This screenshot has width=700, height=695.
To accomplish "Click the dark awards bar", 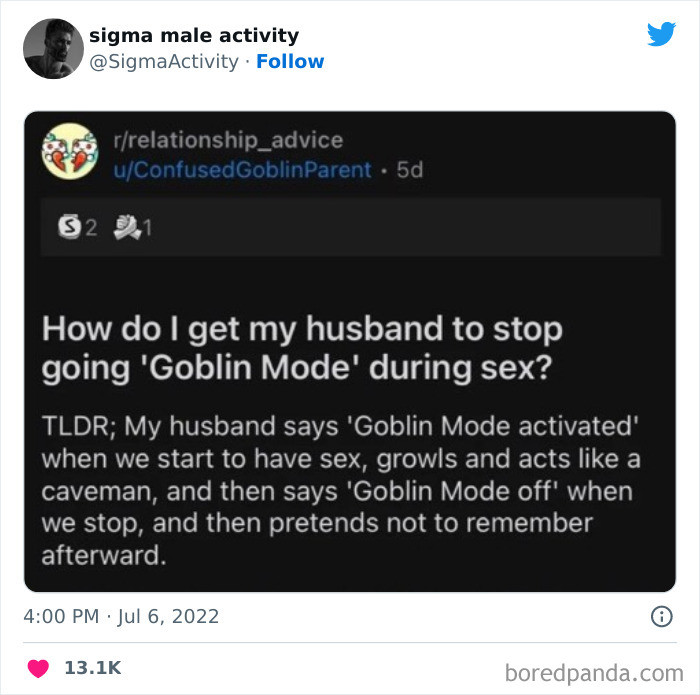I will (400, 228).
